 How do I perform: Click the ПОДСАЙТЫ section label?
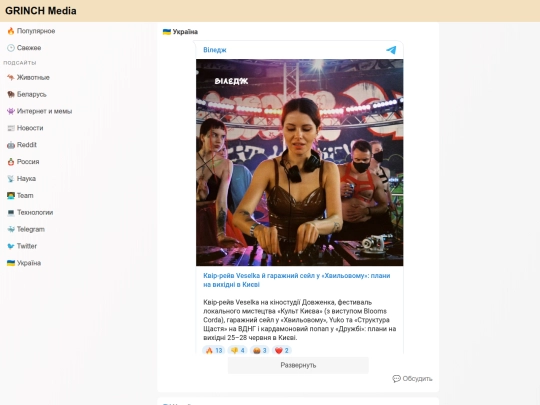point(20,63)
